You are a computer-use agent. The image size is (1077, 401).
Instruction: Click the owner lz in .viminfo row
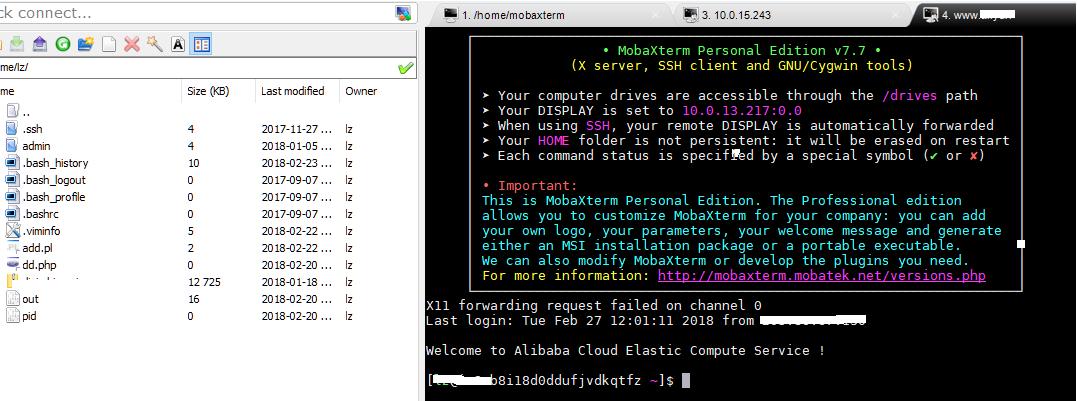pos(349,231)
